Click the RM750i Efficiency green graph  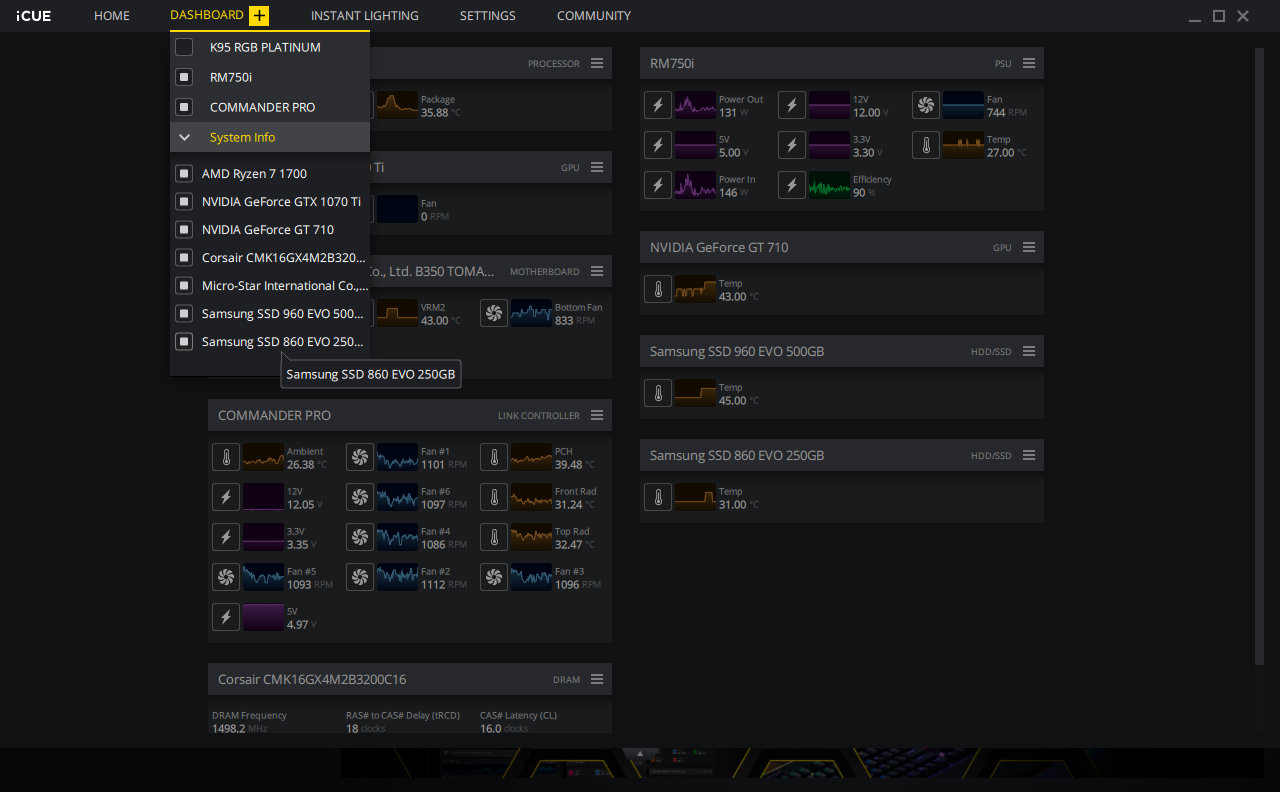[829, 185]
